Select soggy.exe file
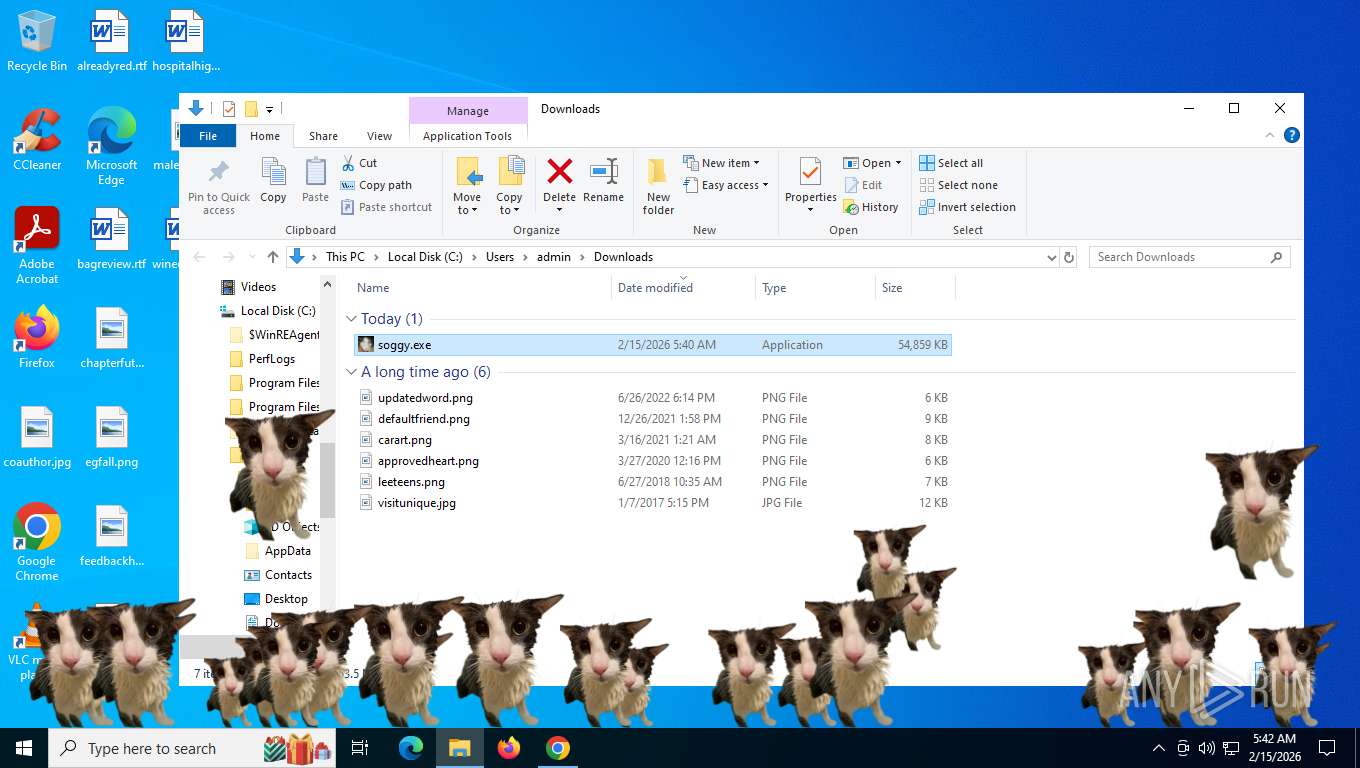Viewport: 1360px width, 768px height. (x=653, y=345)
